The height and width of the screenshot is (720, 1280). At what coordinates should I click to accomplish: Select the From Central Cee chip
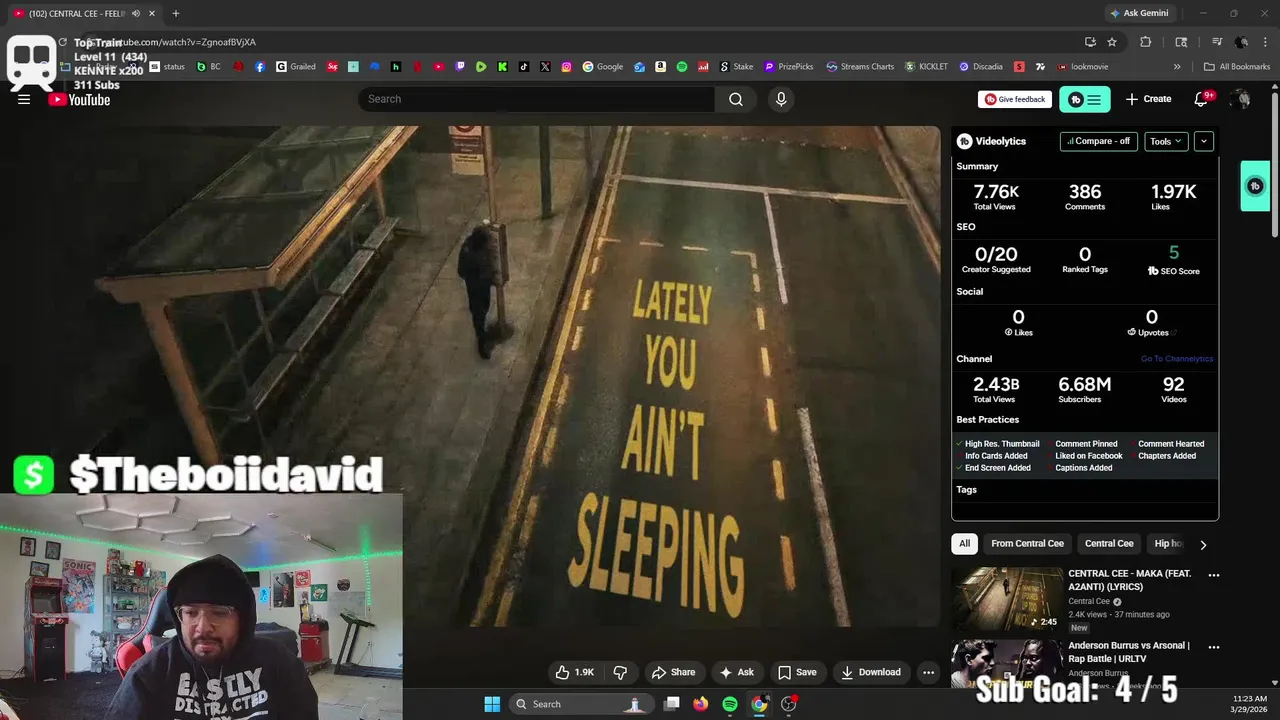1027,543
